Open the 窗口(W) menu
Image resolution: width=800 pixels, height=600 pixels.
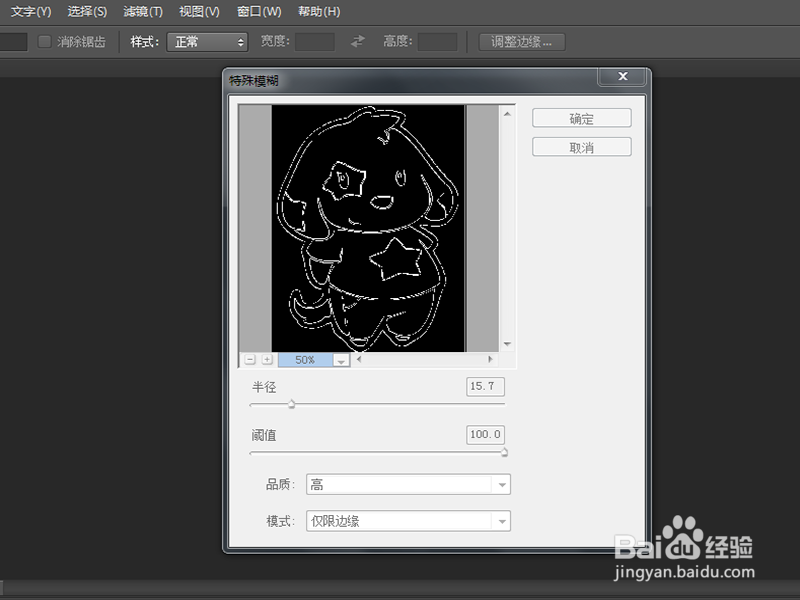259,11
